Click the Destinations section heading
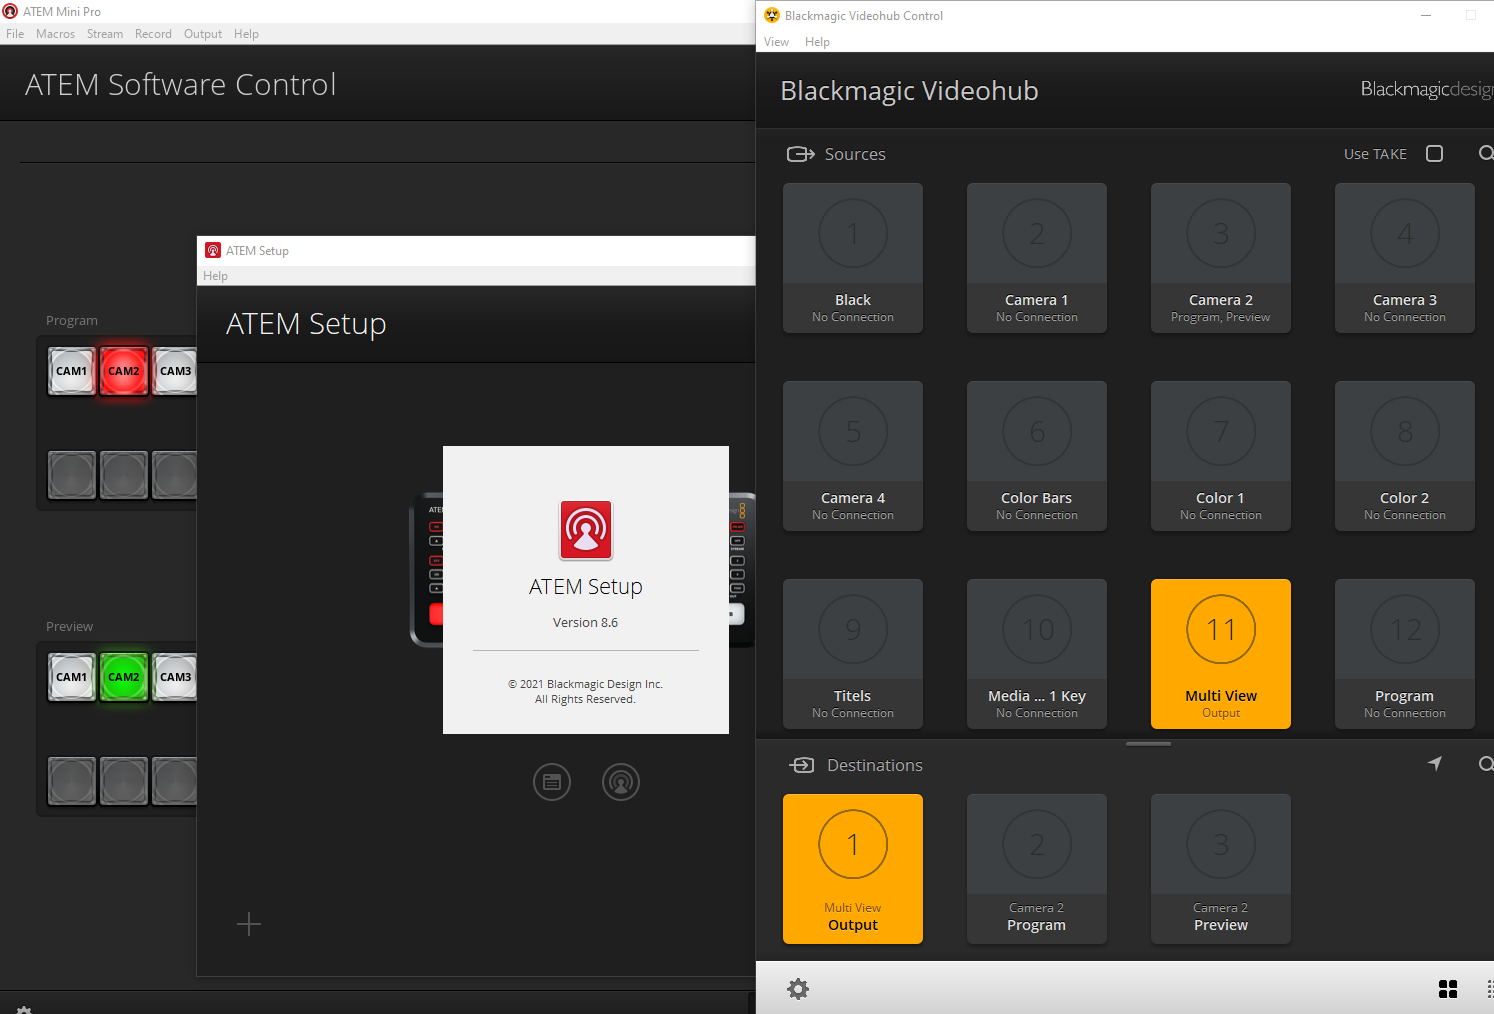This screenshot has height=1014, width=1494. [875, 765]
